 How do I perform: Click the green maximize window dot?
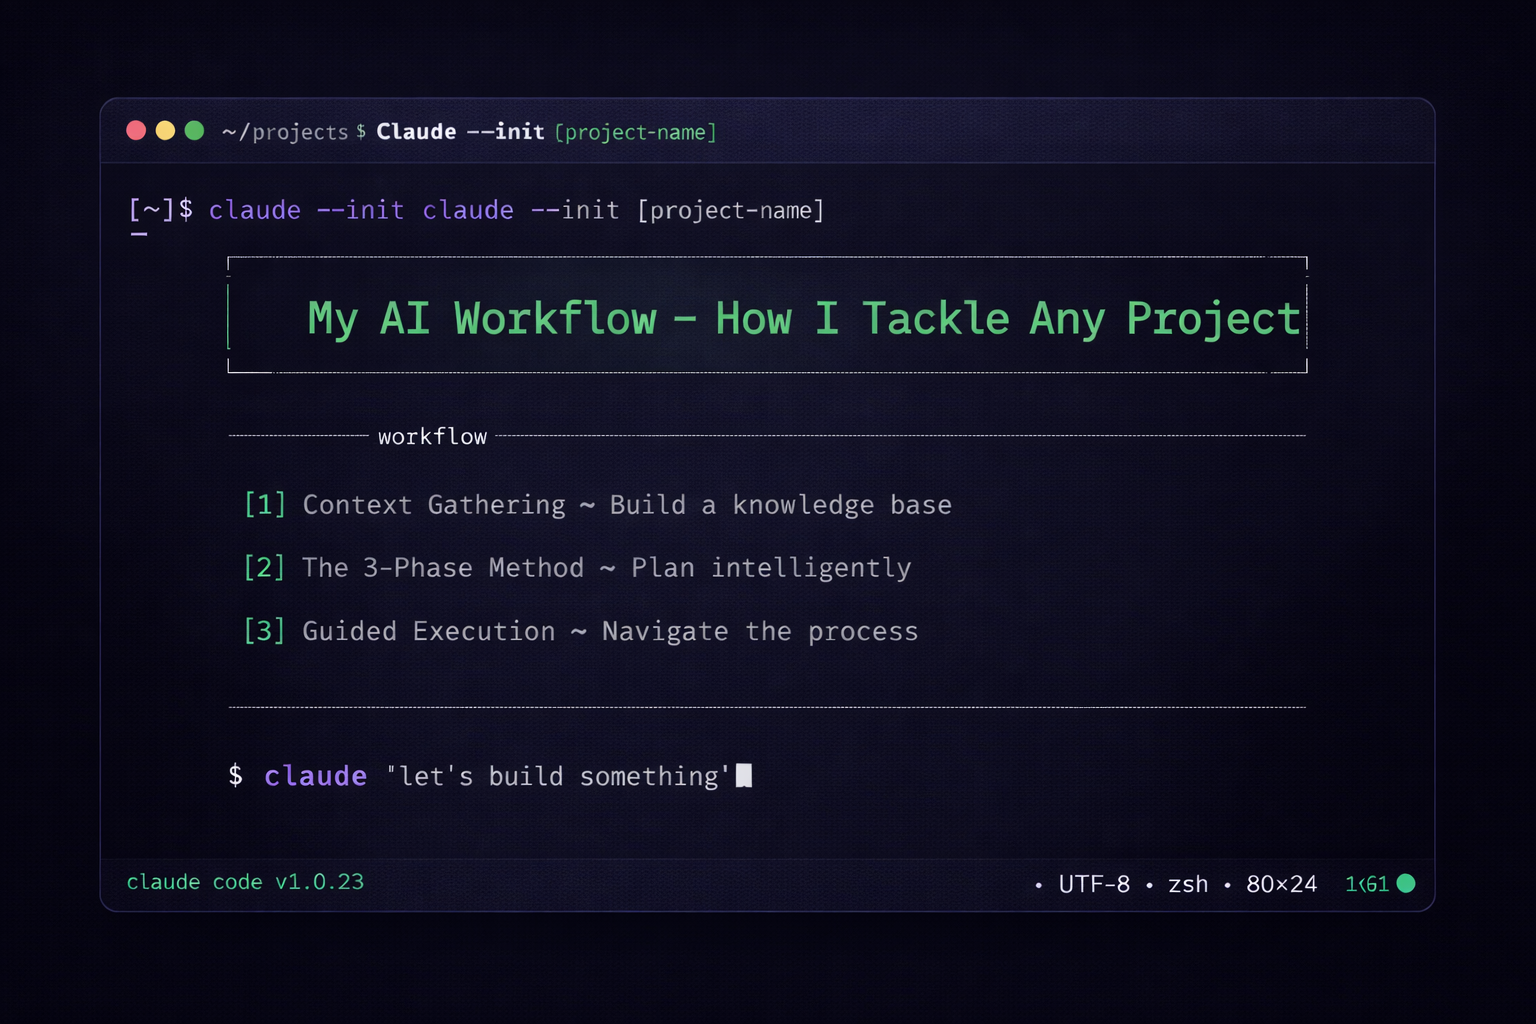click(195, 130)
